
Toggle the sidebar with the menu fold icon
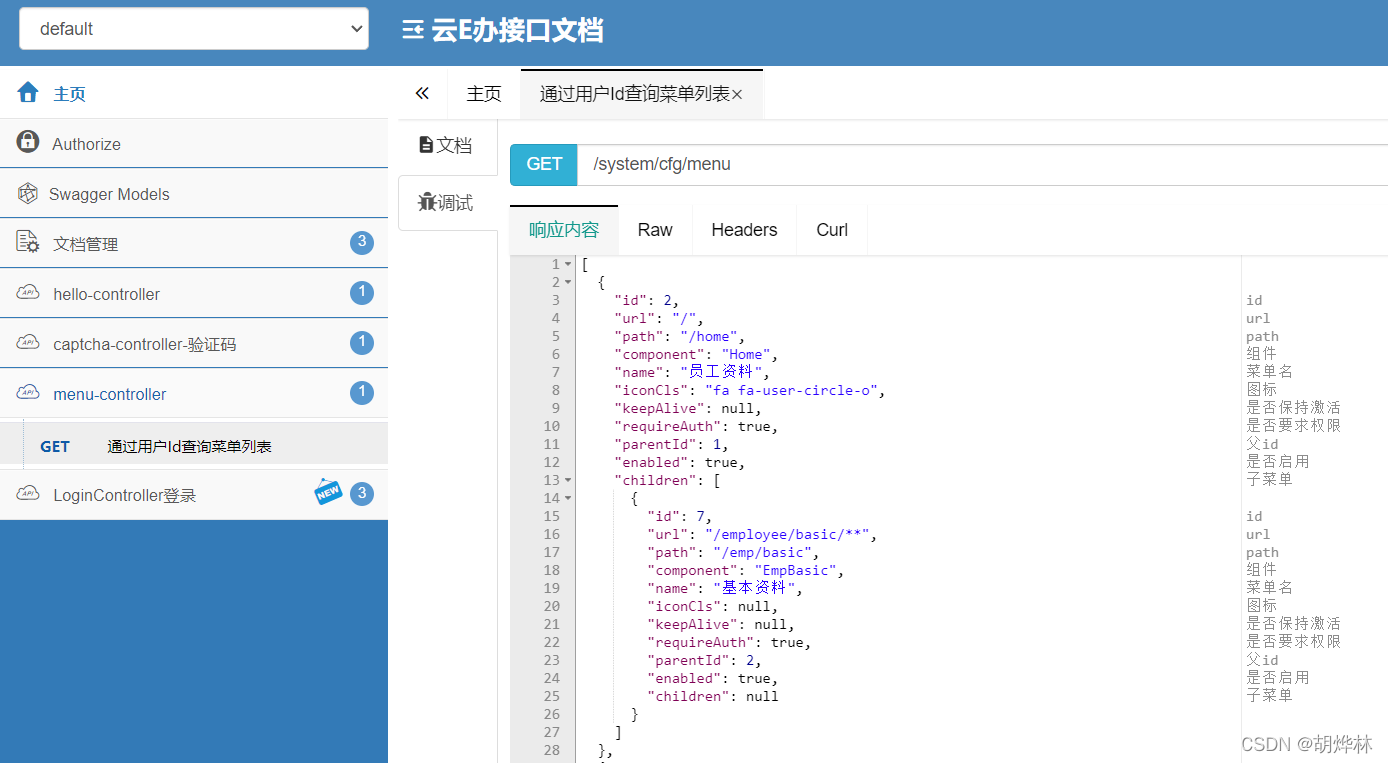[412, 31]
